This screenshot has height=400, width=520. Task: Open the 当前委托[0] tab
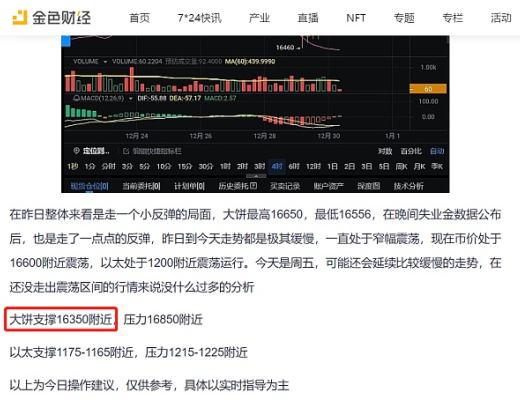(x=141, y=186)
